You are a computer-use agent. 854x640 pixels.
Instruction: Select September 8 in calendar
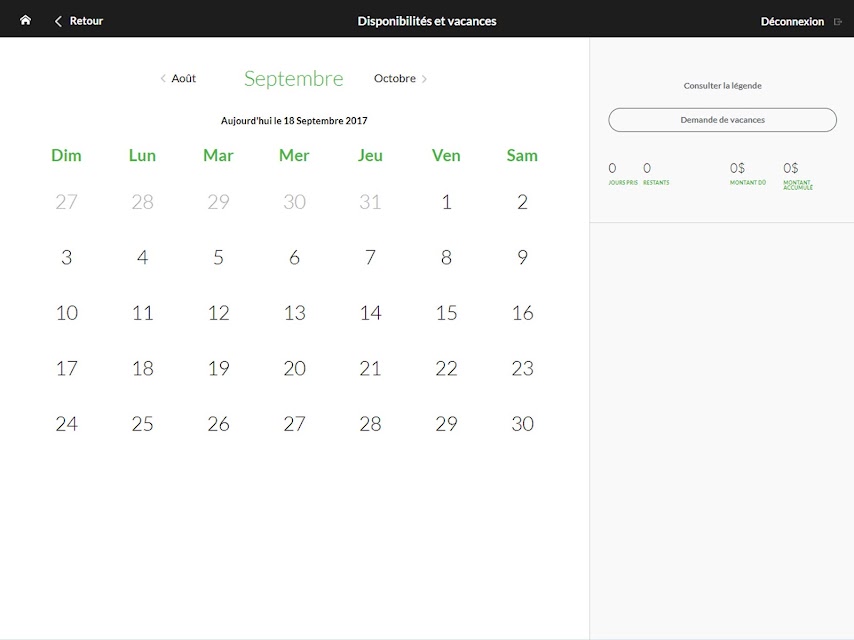tap(446, 257)
